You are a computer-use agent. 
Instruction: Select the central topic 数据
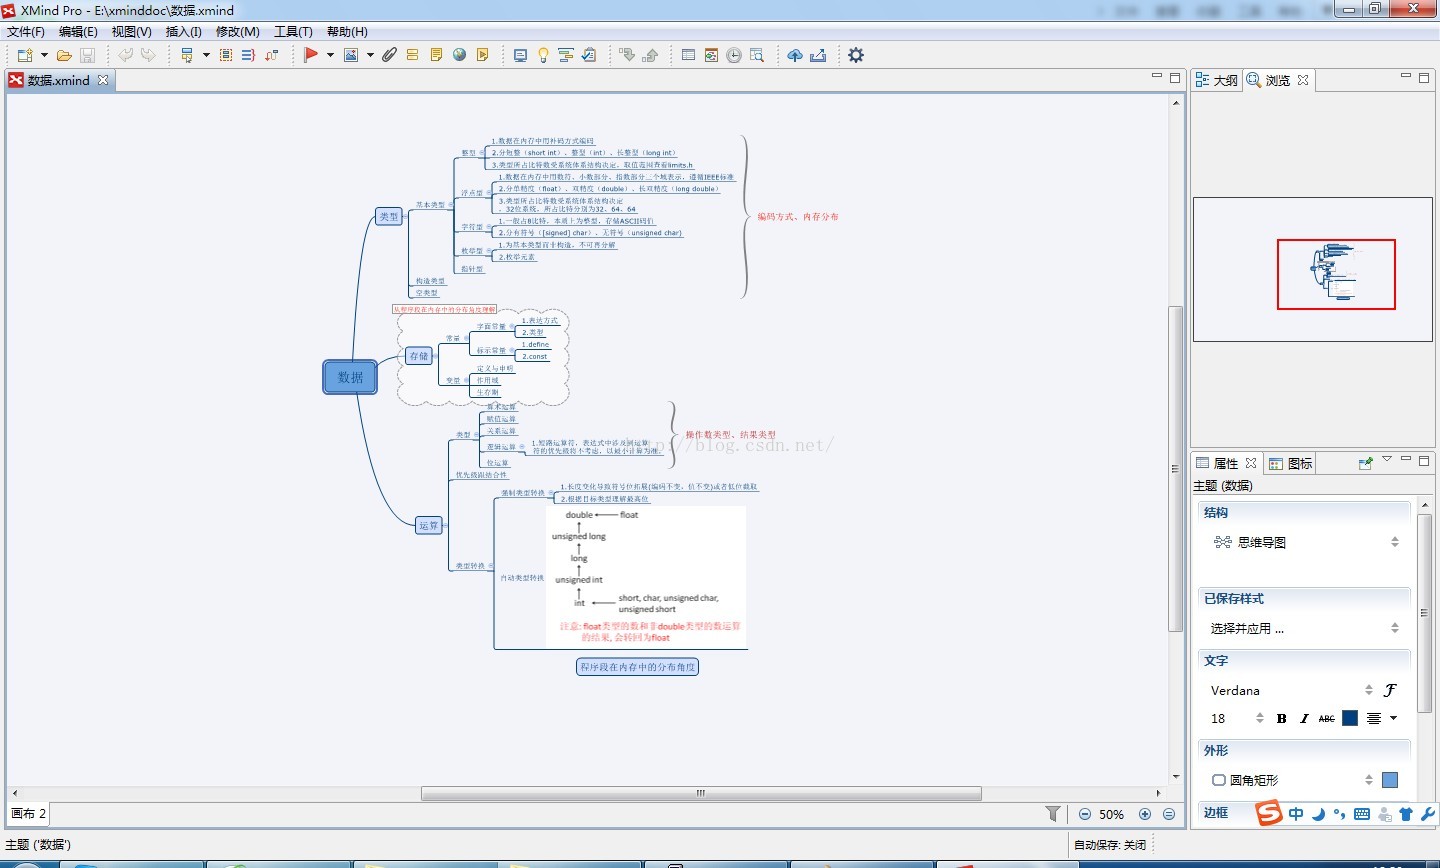pyautogui.click(x=350, y=377)
